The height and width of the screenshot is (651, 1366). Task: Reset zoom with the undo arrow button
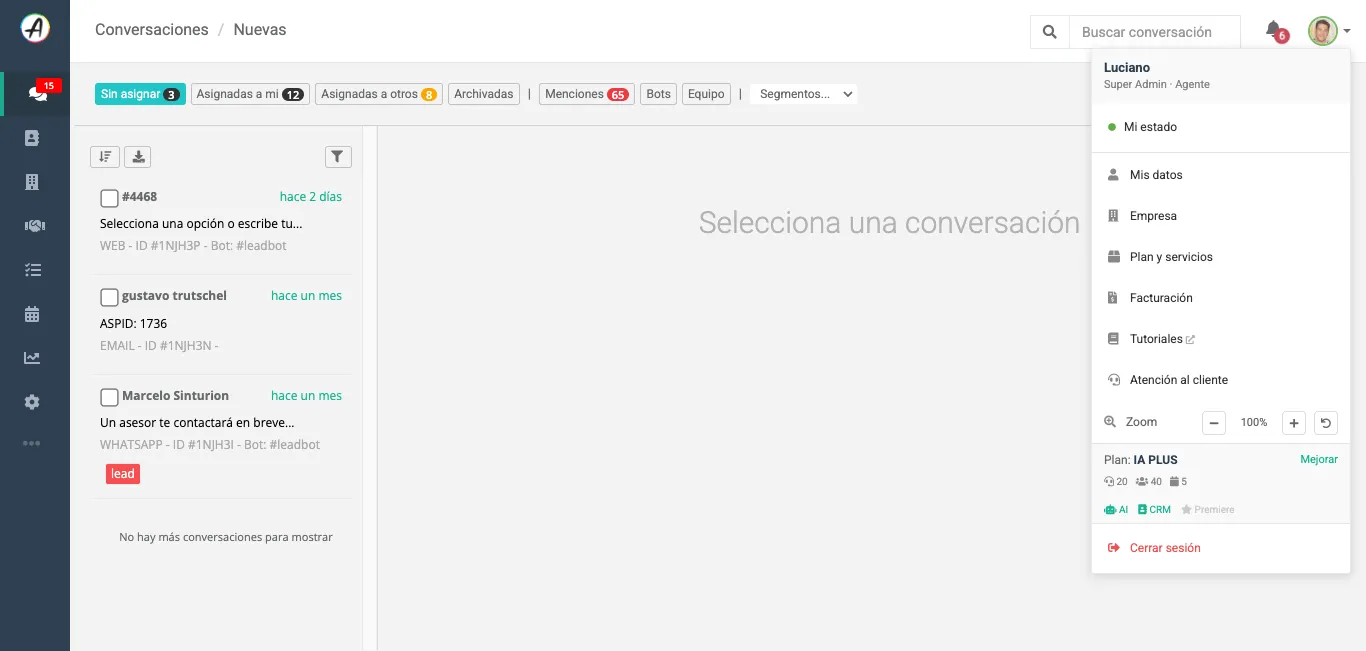pyautogui.click(x=1325, y=423)
